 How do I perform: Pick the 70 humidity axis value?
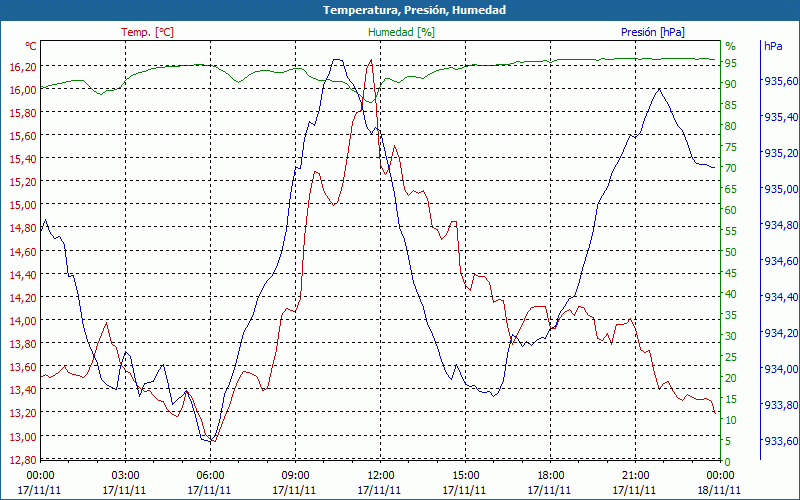731,168
